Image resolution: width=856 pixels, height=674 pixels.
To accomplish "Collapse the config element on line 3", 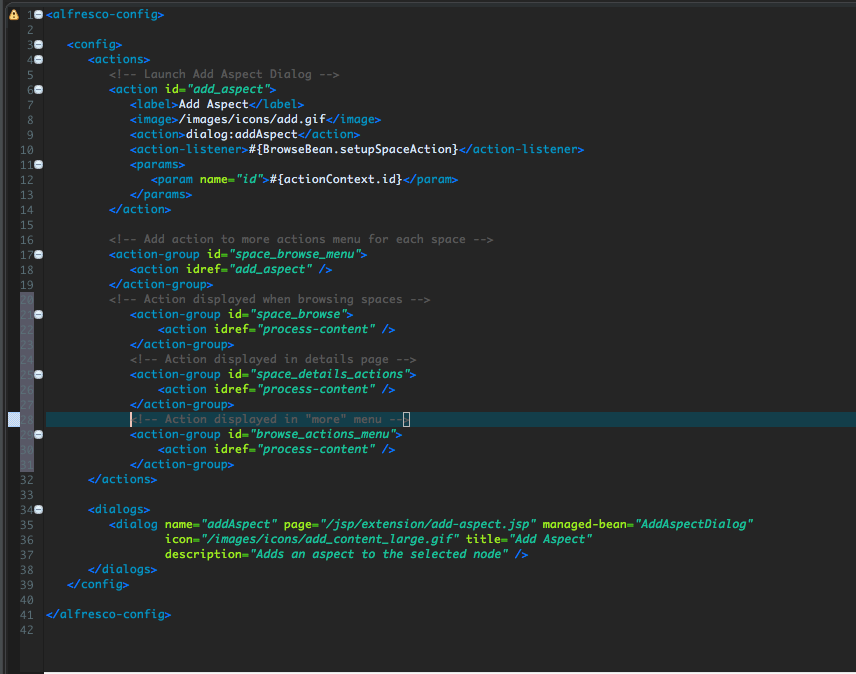I will (39, 45).
